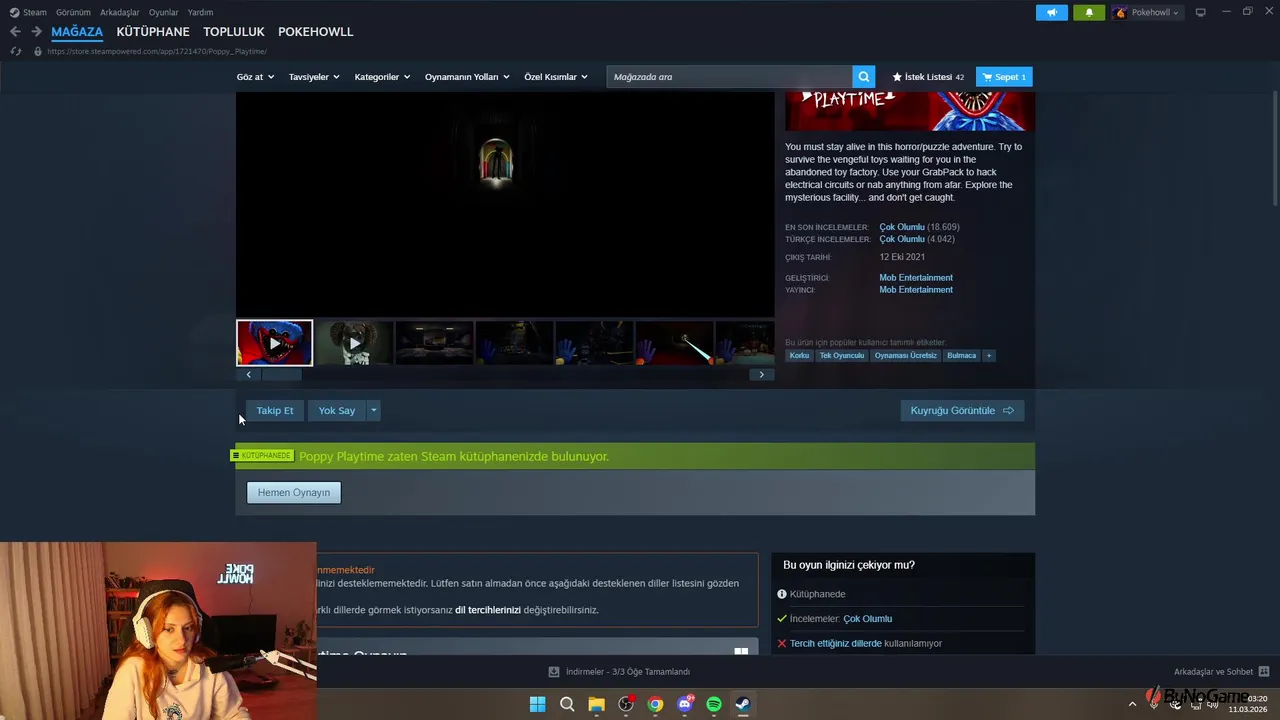Play the Huggy Wuggy trailer thumbnail
The width and height of the screenshot is (1280, 720).
(274, 343)
